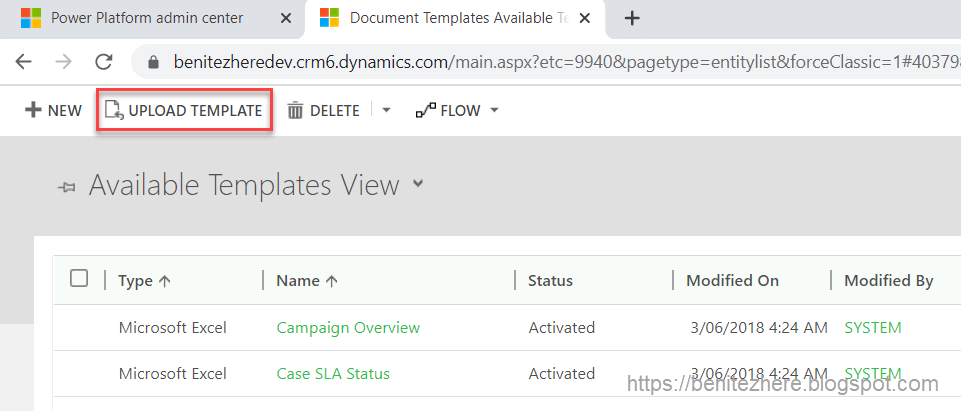Go back in browser history
Screen dimensions: 961x411
point(23,61)
